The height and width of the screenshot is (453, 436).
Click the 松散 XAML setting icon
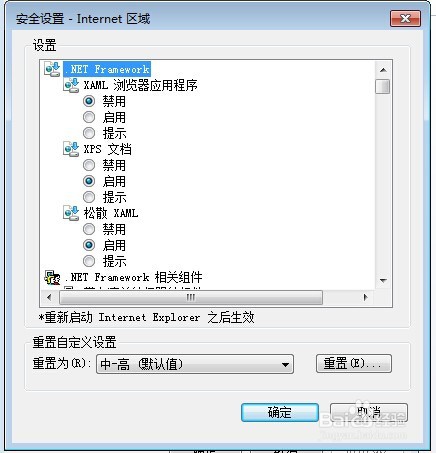coord(71,213)
